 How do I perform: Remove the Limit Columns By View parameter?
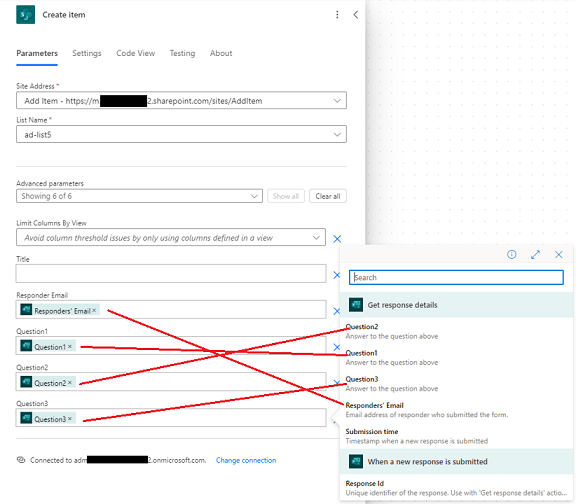337,239
